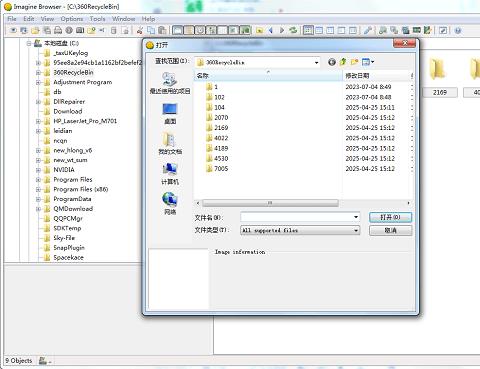
Task: Select the Desktop (桌面) place in the dialog
Action: tap(170, 114)
